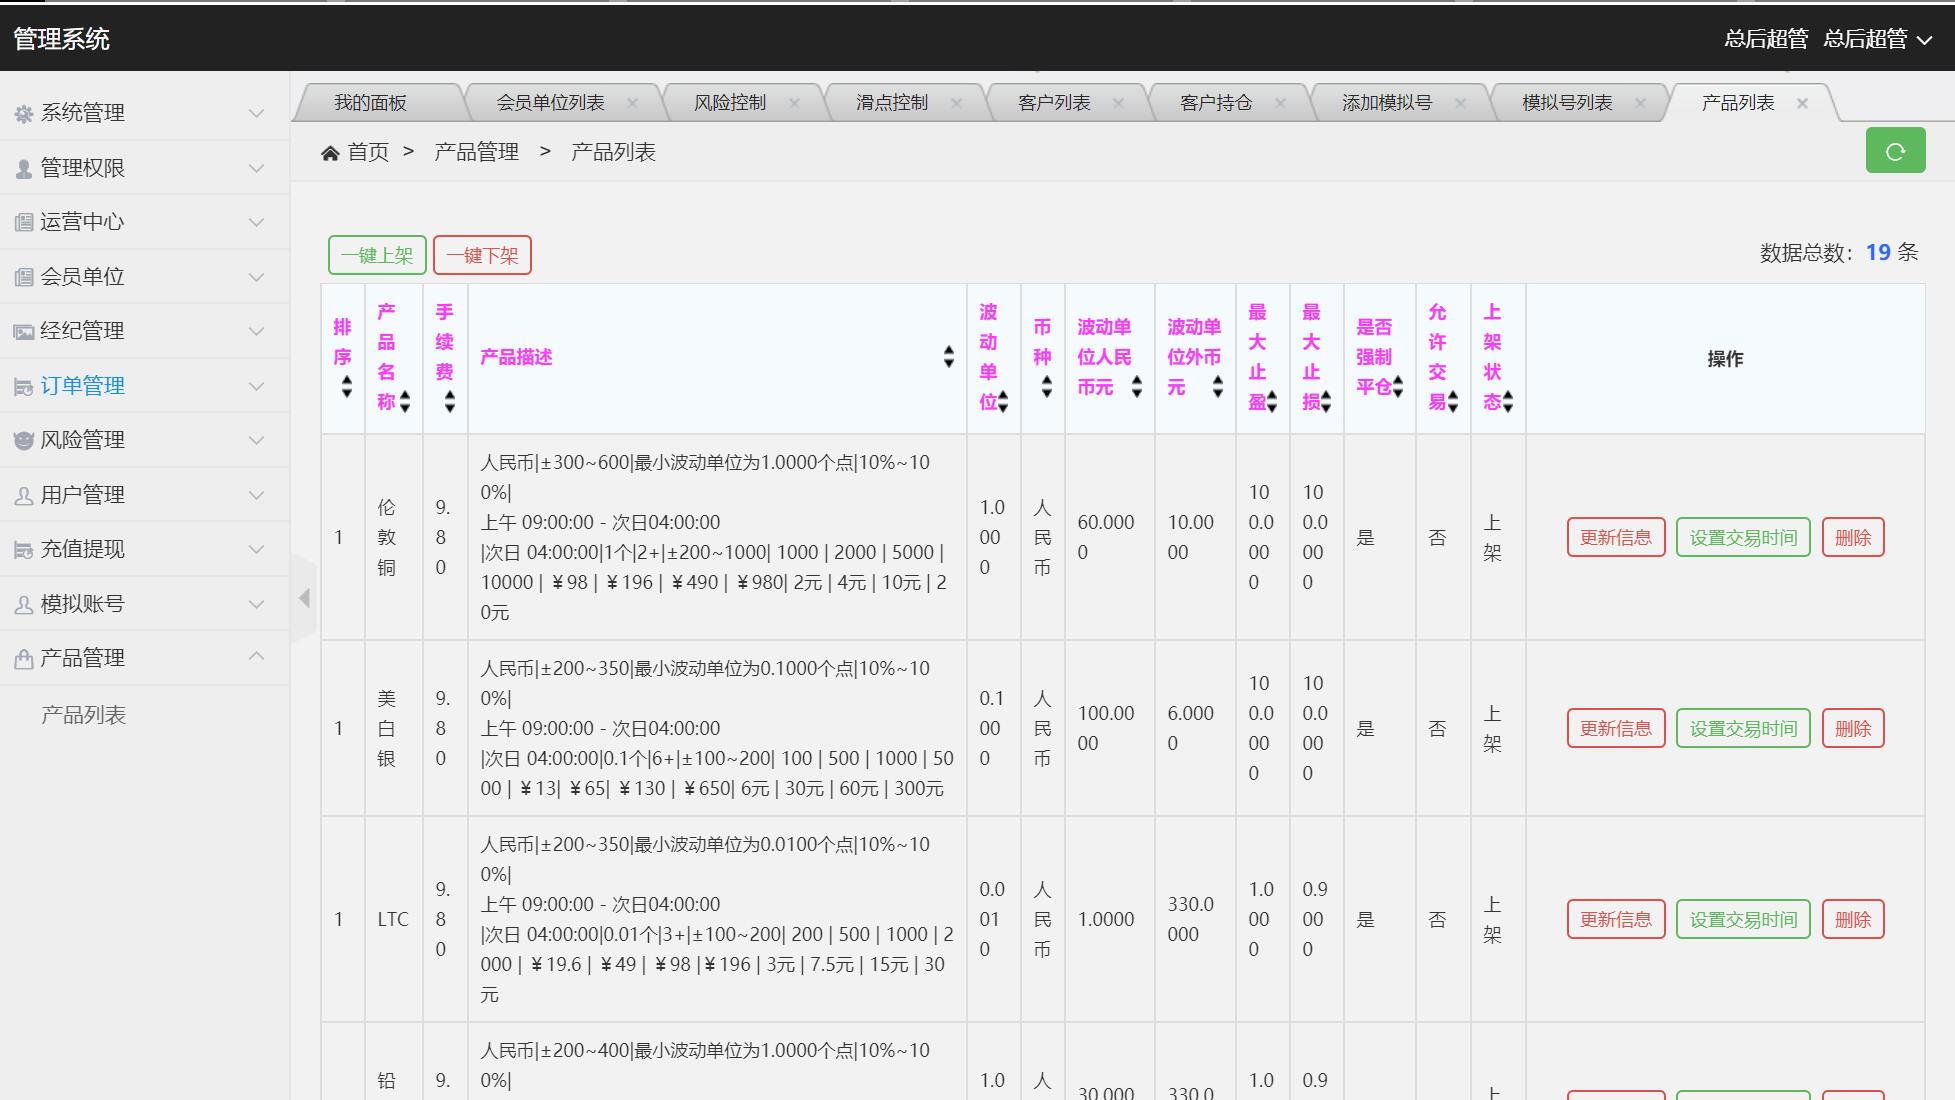Click 设置交易时间 for 美白银 row

coord(1743,728)
